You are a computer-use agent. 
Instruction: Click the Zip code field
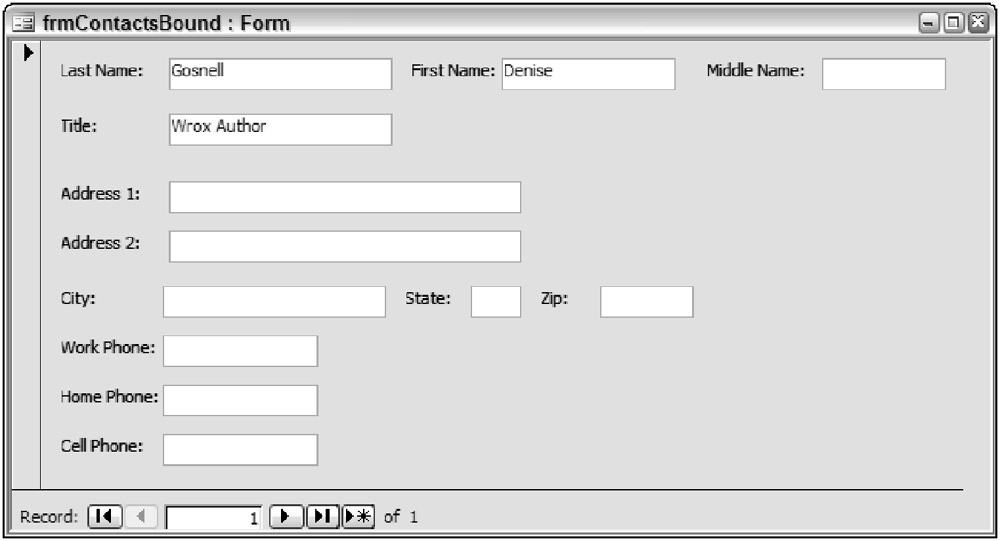[646, 301]
